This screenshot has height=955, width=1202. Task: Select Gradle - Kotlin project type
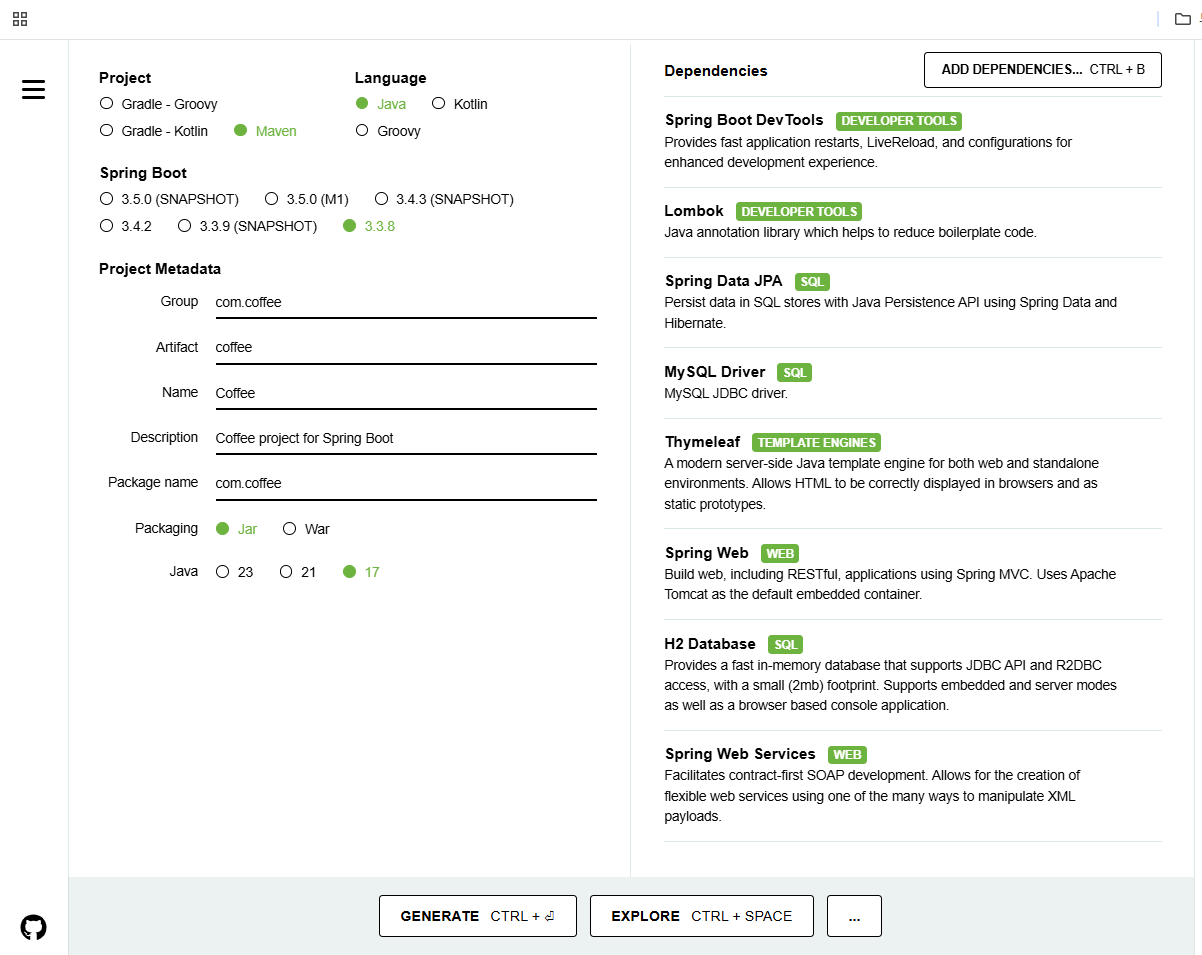click(154, 131)
